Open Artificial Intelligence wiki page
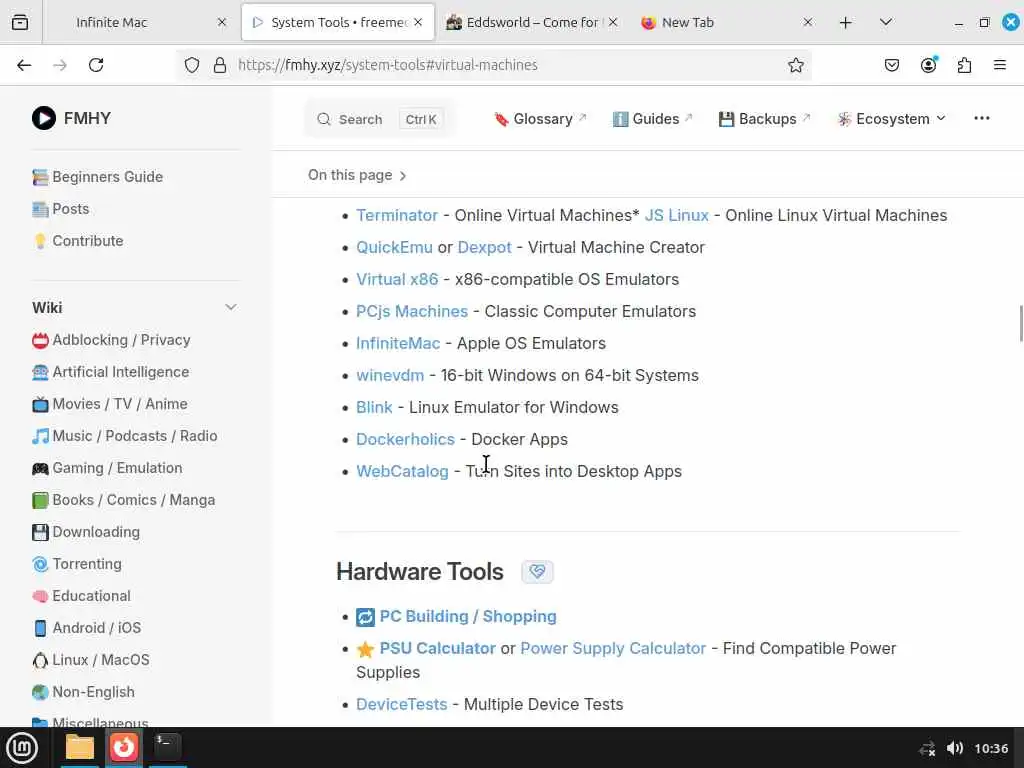This screenshot has height=768, width=1024. coord(110,372)
